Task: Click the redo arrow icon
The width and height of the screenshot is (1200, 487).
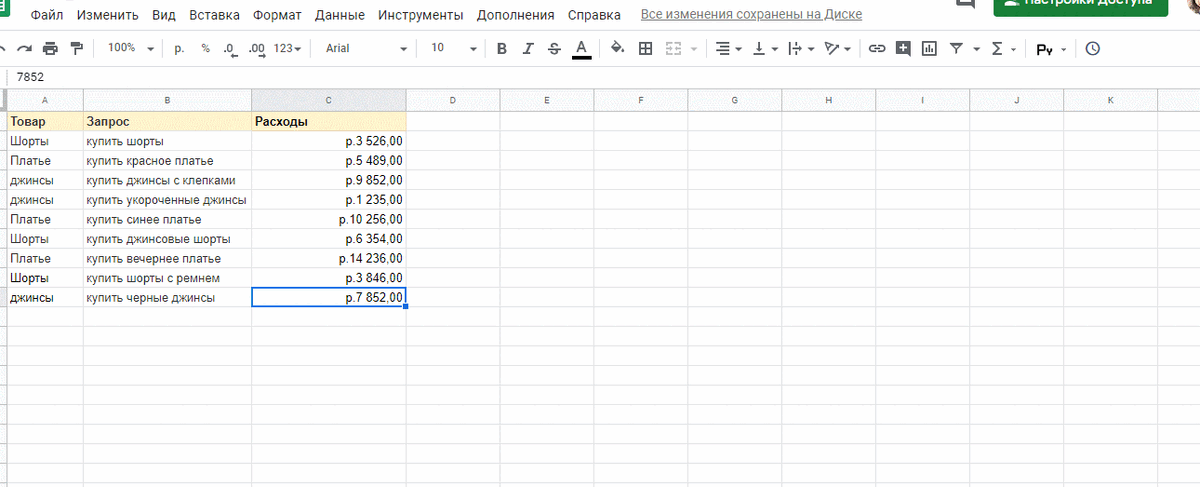Action: point(24,48)
